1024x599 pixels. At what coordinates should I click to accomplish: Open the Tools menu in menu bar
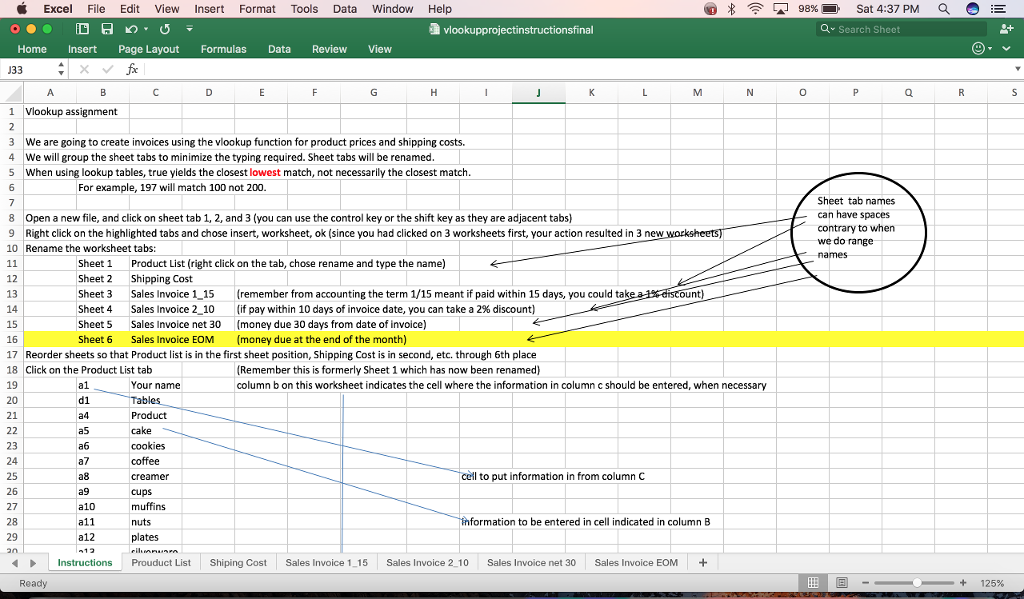pyautogui.click(x=304, y=9)
